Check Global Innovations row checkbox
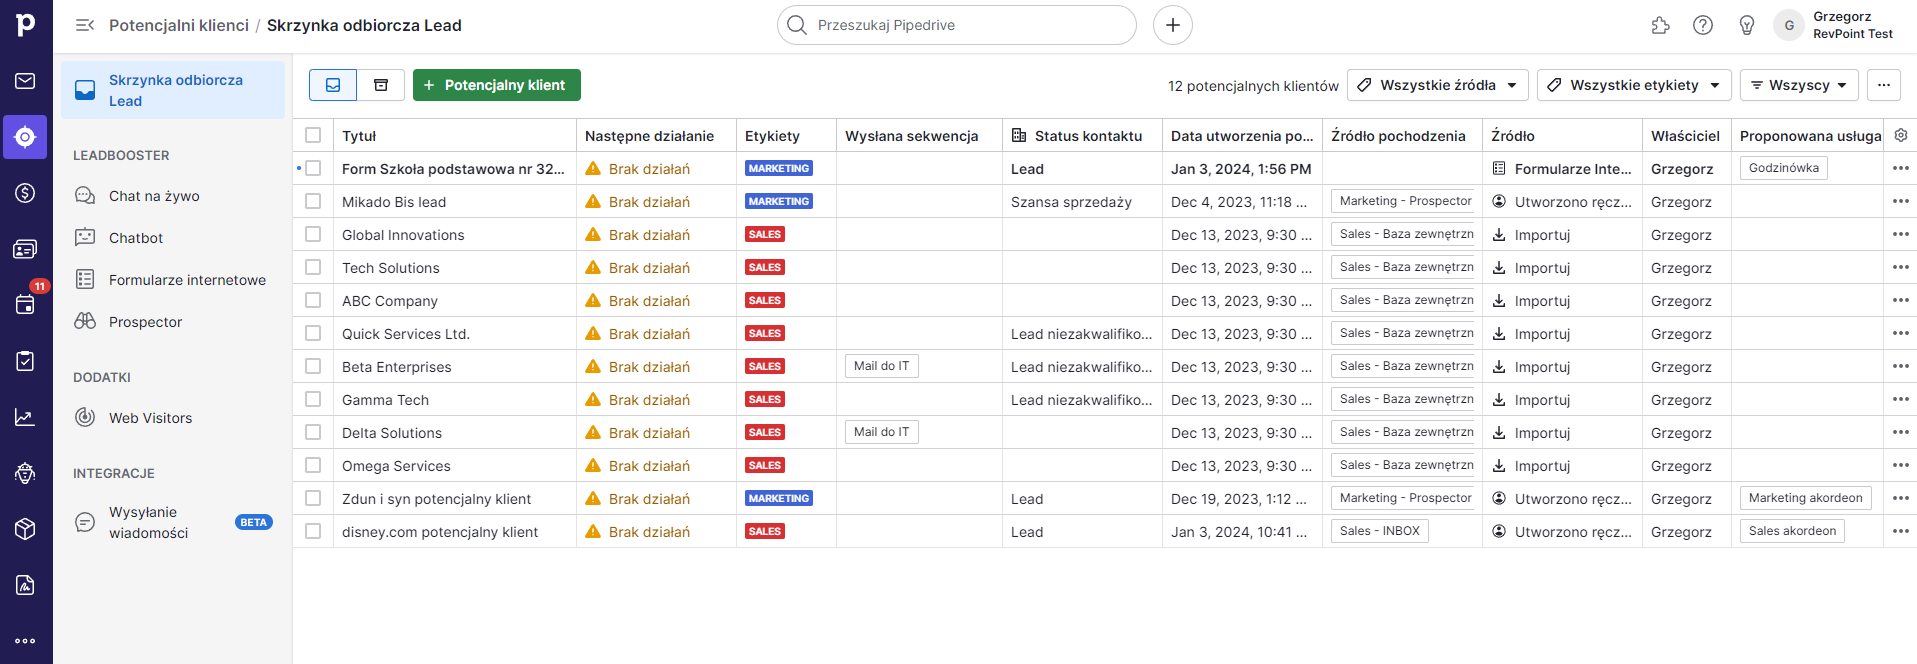This screenshot has height=664, width=1917. coord(313,234)
